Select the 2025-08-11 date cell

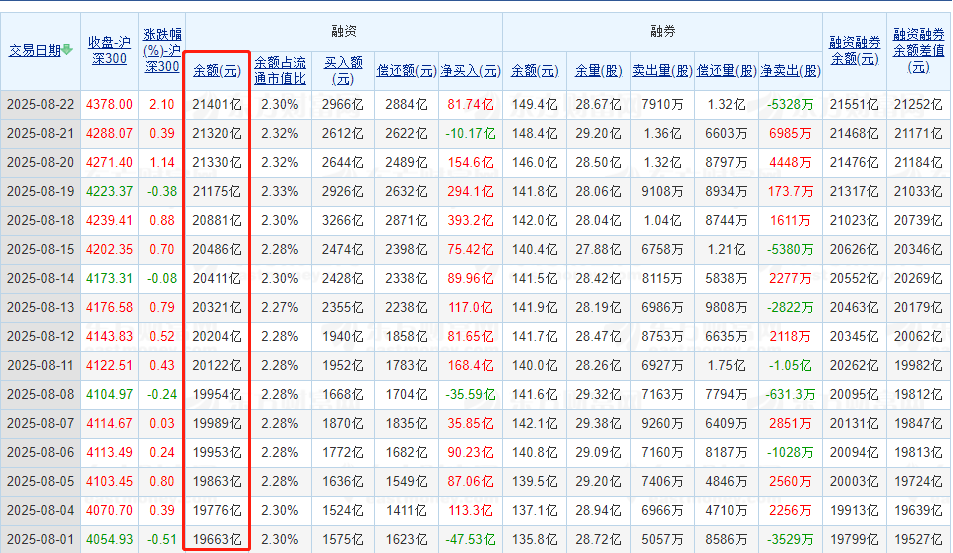point(40,365)
